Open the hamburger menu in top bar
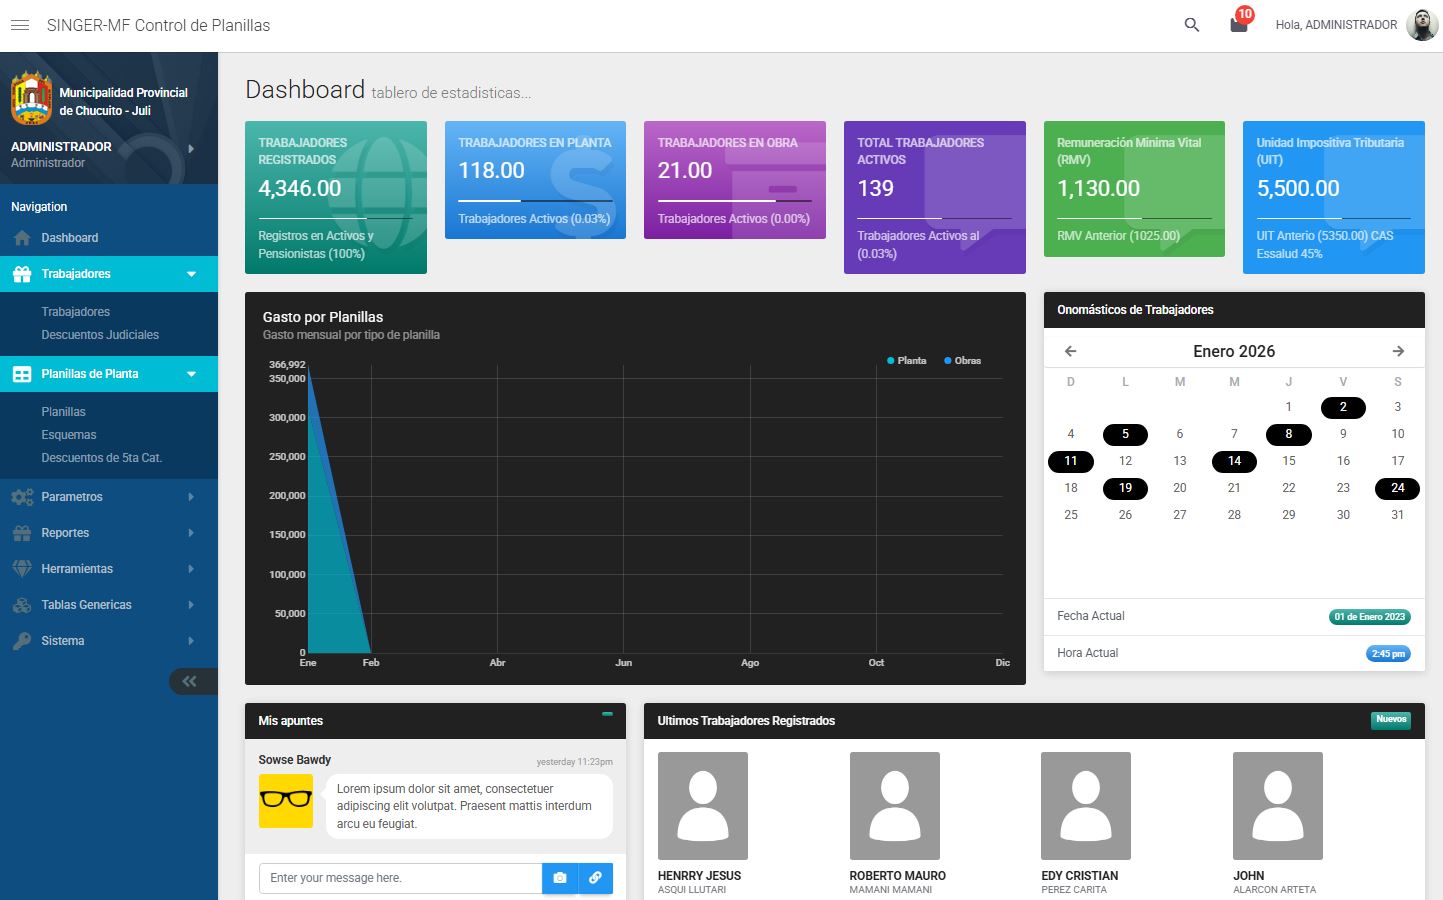The image size is (1443, 900). coord(20,25)
